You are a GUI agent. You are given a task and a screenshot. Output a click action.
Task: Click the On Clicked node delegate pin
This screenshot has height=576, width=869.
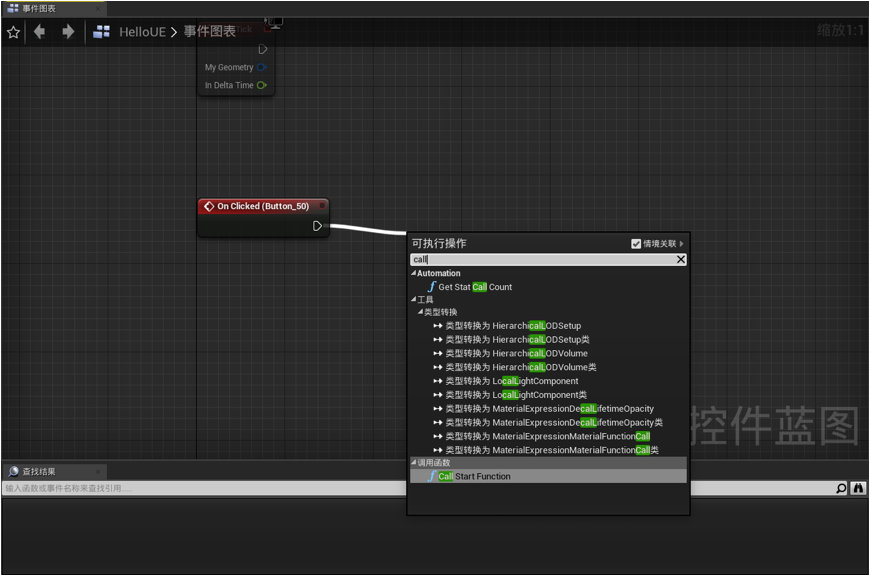pos(322,206)
